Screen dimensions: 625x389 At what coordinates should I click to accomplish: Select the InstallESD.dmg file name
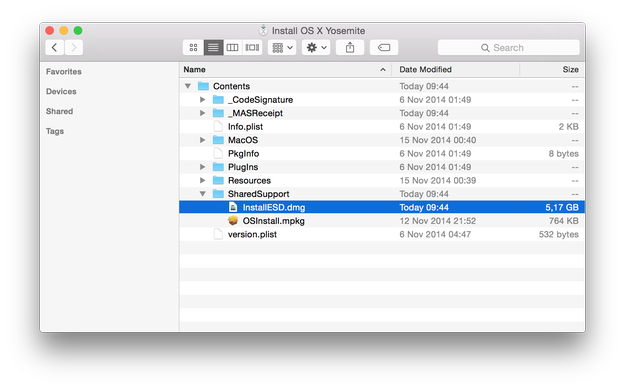[274, 207]
